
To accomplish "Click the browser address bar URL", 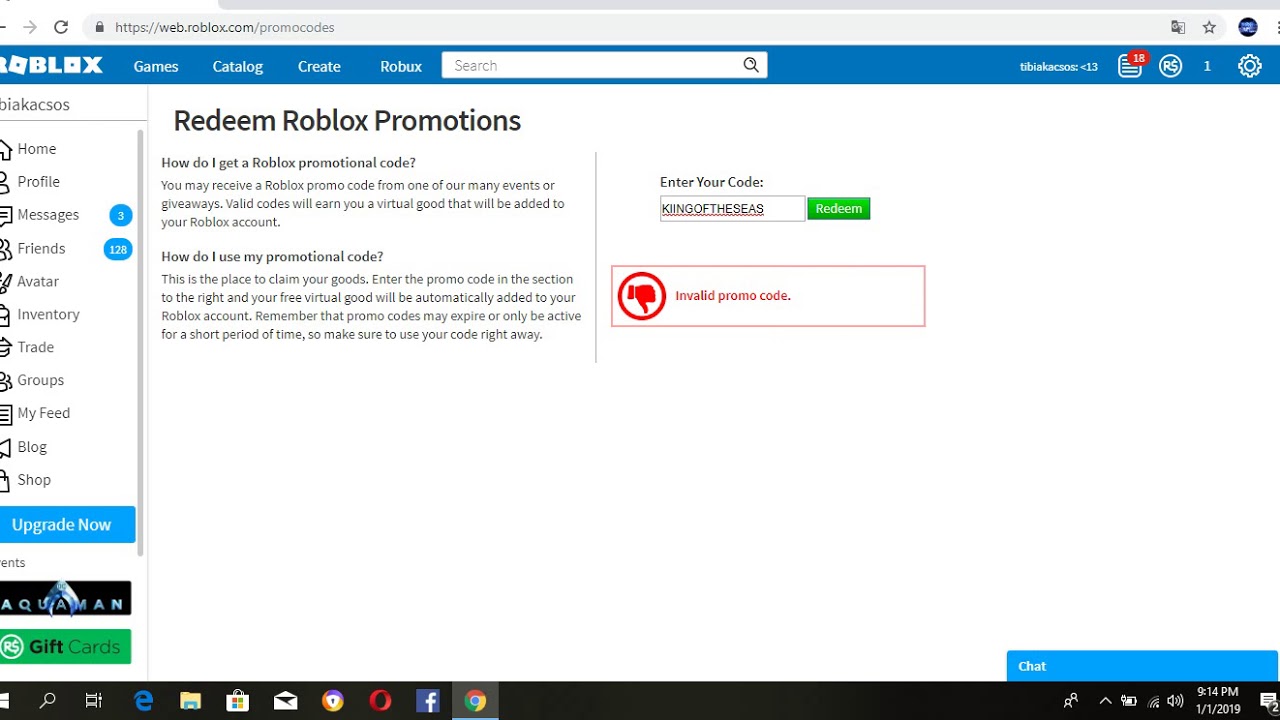I will [225, 27].
